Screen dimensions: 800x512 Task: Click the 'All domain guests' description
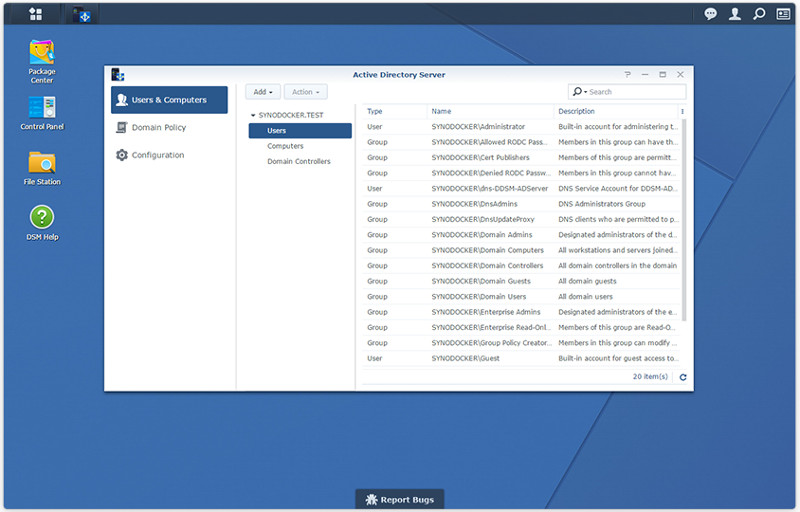[x=587, y=281]
